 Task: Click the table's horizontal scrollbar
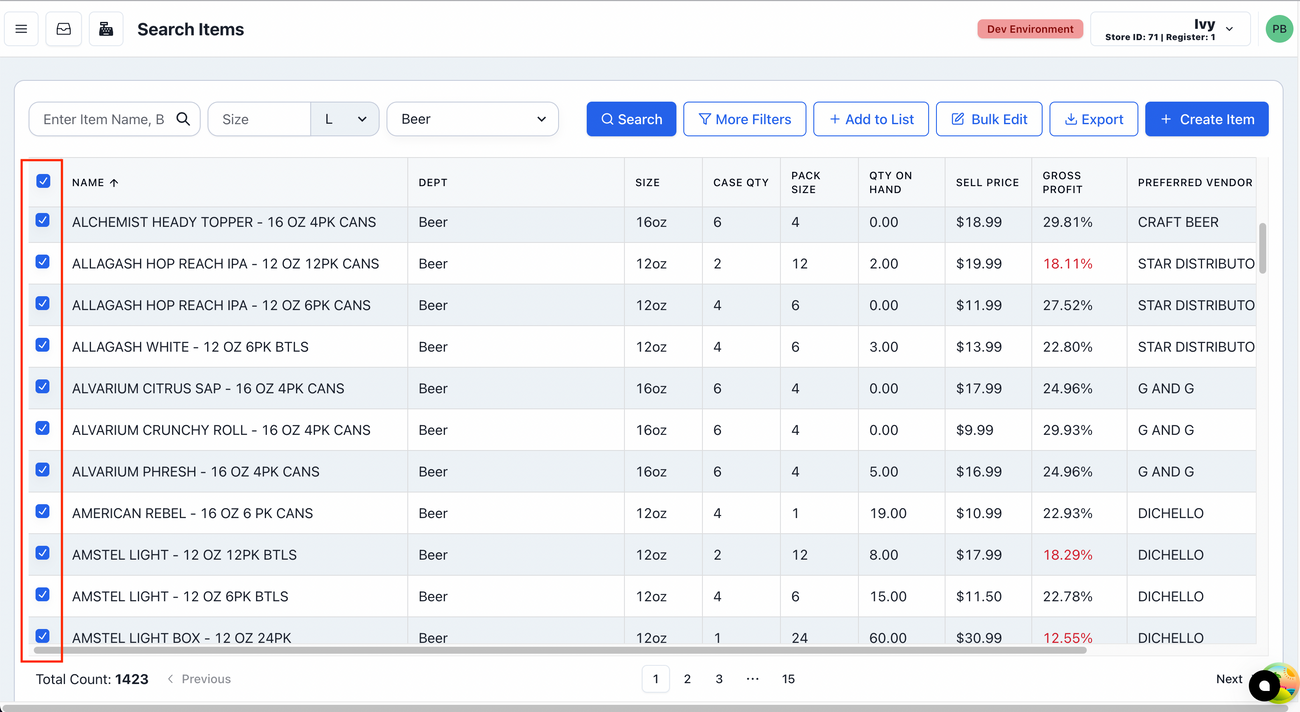[x=560, y=650]
